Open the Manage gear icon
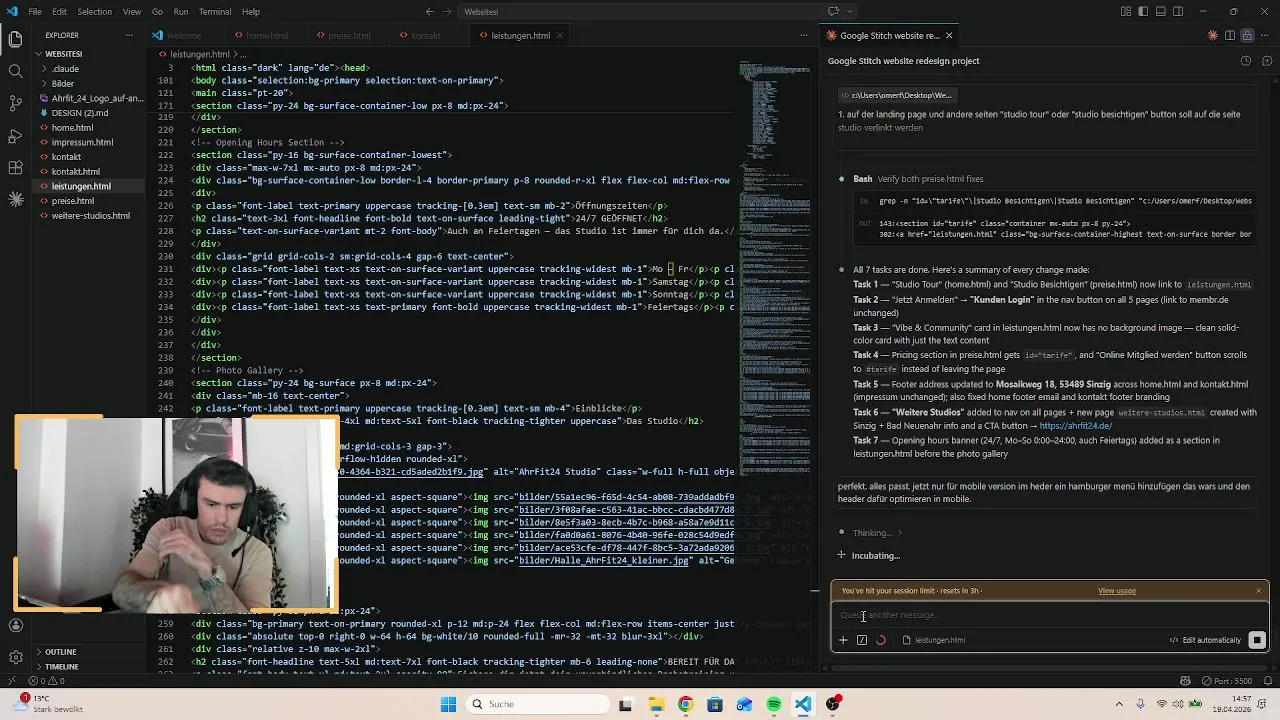 click(x=15, y=658)
